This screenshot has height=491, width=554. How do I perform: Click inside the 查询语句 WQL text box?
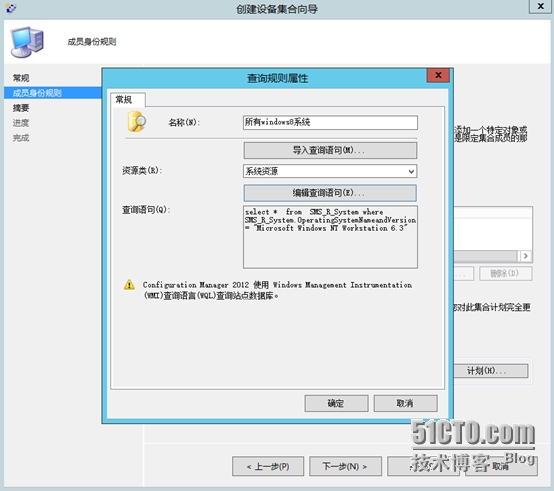(330, 237)
